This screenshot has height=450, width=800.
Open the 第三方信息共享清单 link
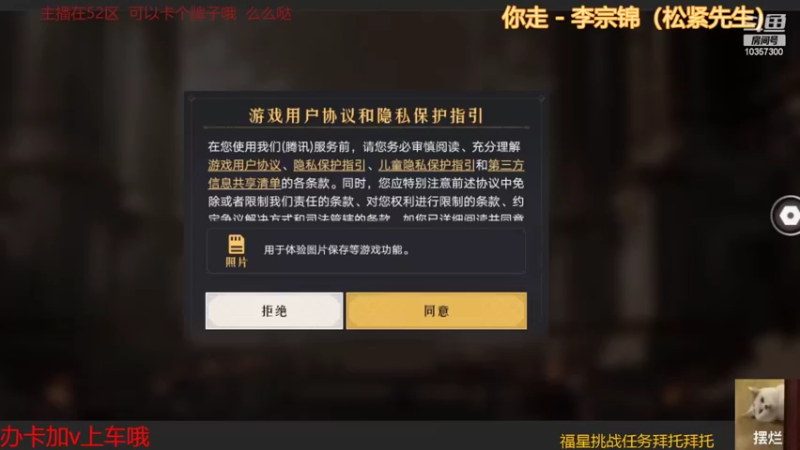[506, 165]
